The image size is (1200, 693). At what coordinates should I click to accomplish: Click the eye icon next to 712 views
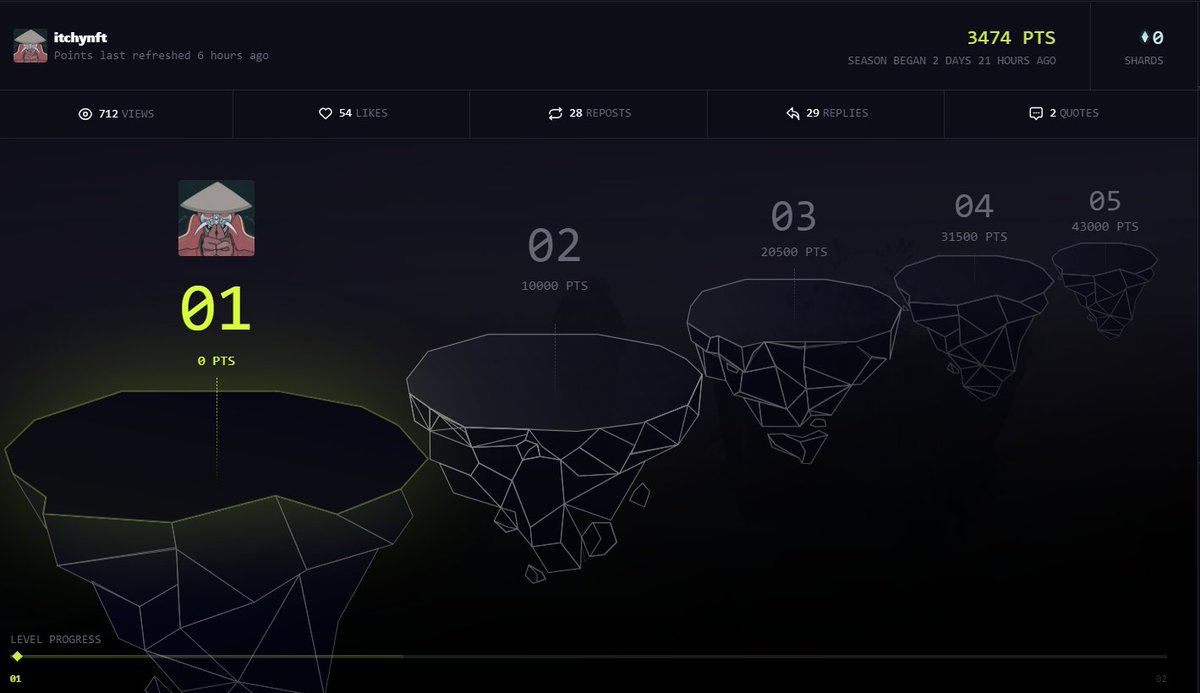87,113
